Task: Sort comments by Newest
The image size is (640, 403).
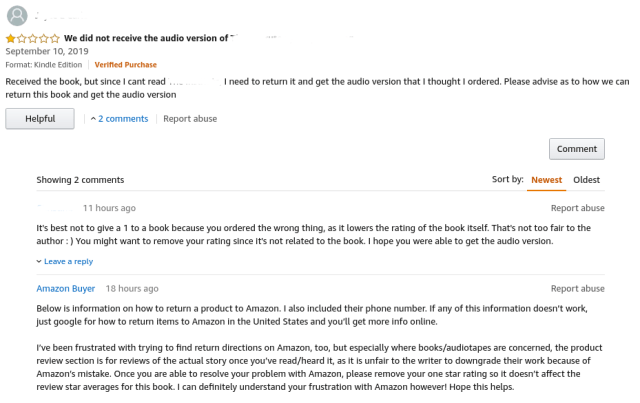Action: (546, 180)
